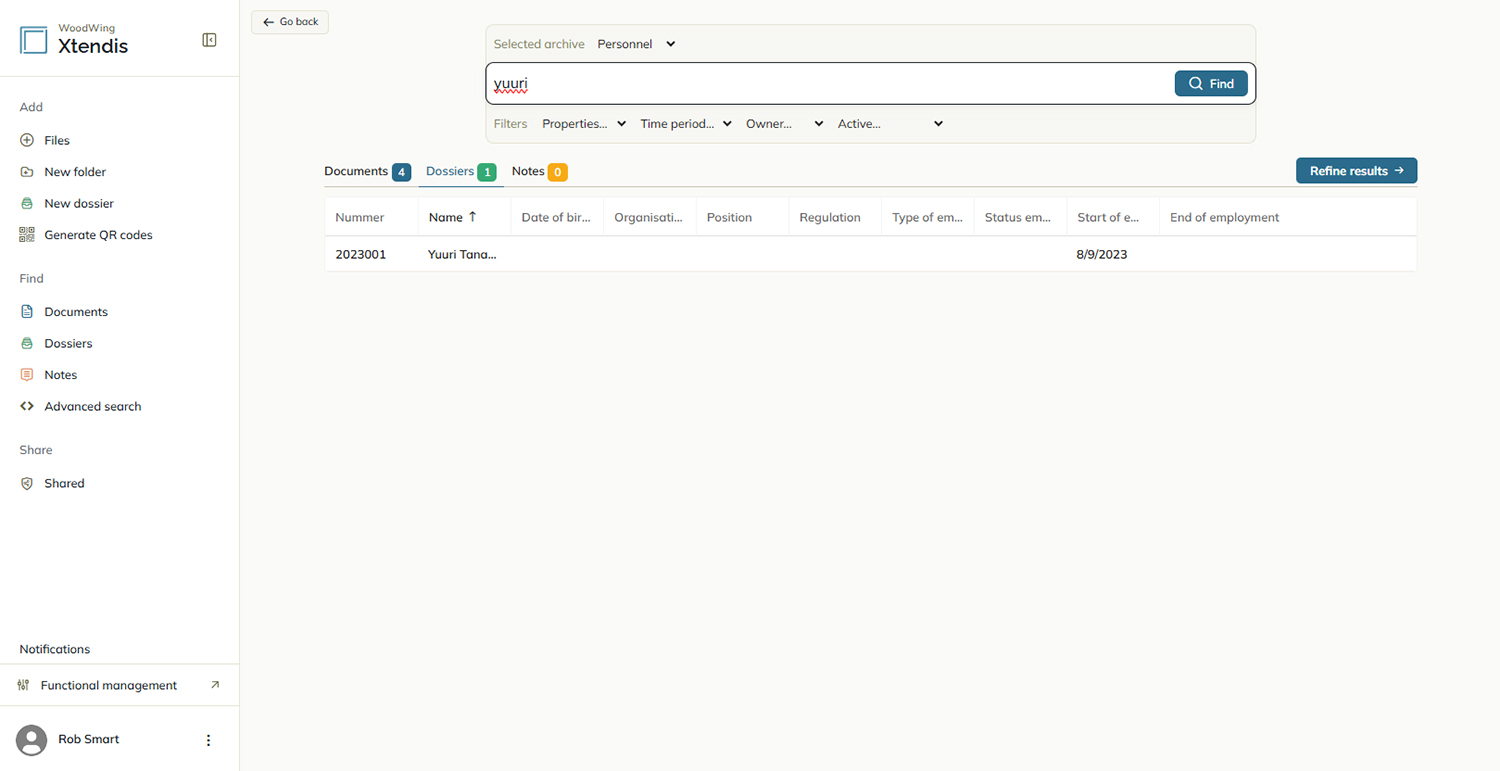This screenshot has height=771, width=1500.
Task: Open dossier number 2023001
Action: click(361, 254)
